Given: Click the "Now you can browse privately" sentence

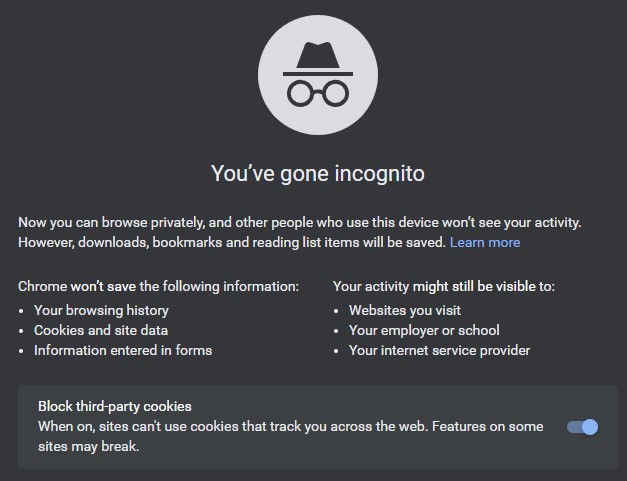Looking at the screenshot, I should (300, 222).
